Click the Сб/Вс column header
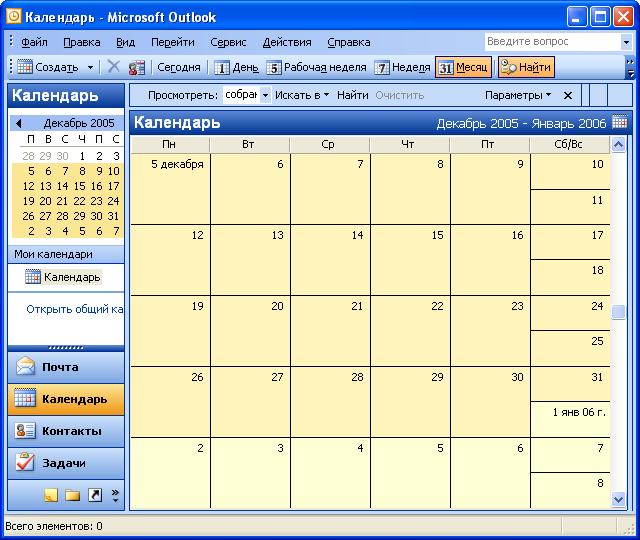This screenshot has height=540, width=640. point(569,144)
